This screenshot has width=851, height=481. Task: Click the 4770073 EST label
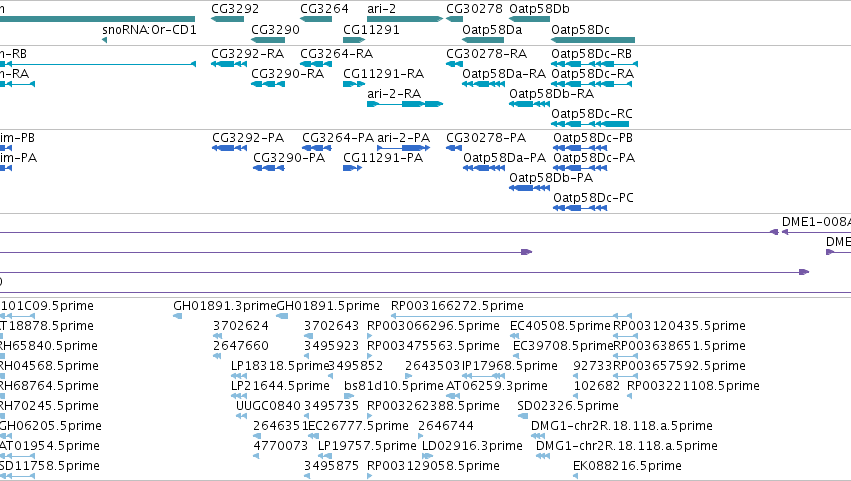[281, 446]
